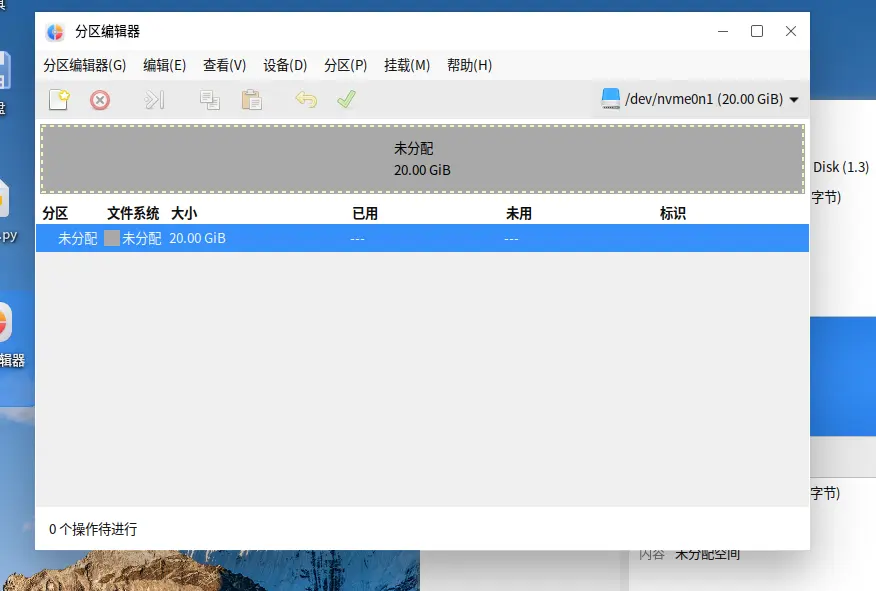Open the 帮助(H) menu
Screen dimensions: 876x591
point(469,65)
